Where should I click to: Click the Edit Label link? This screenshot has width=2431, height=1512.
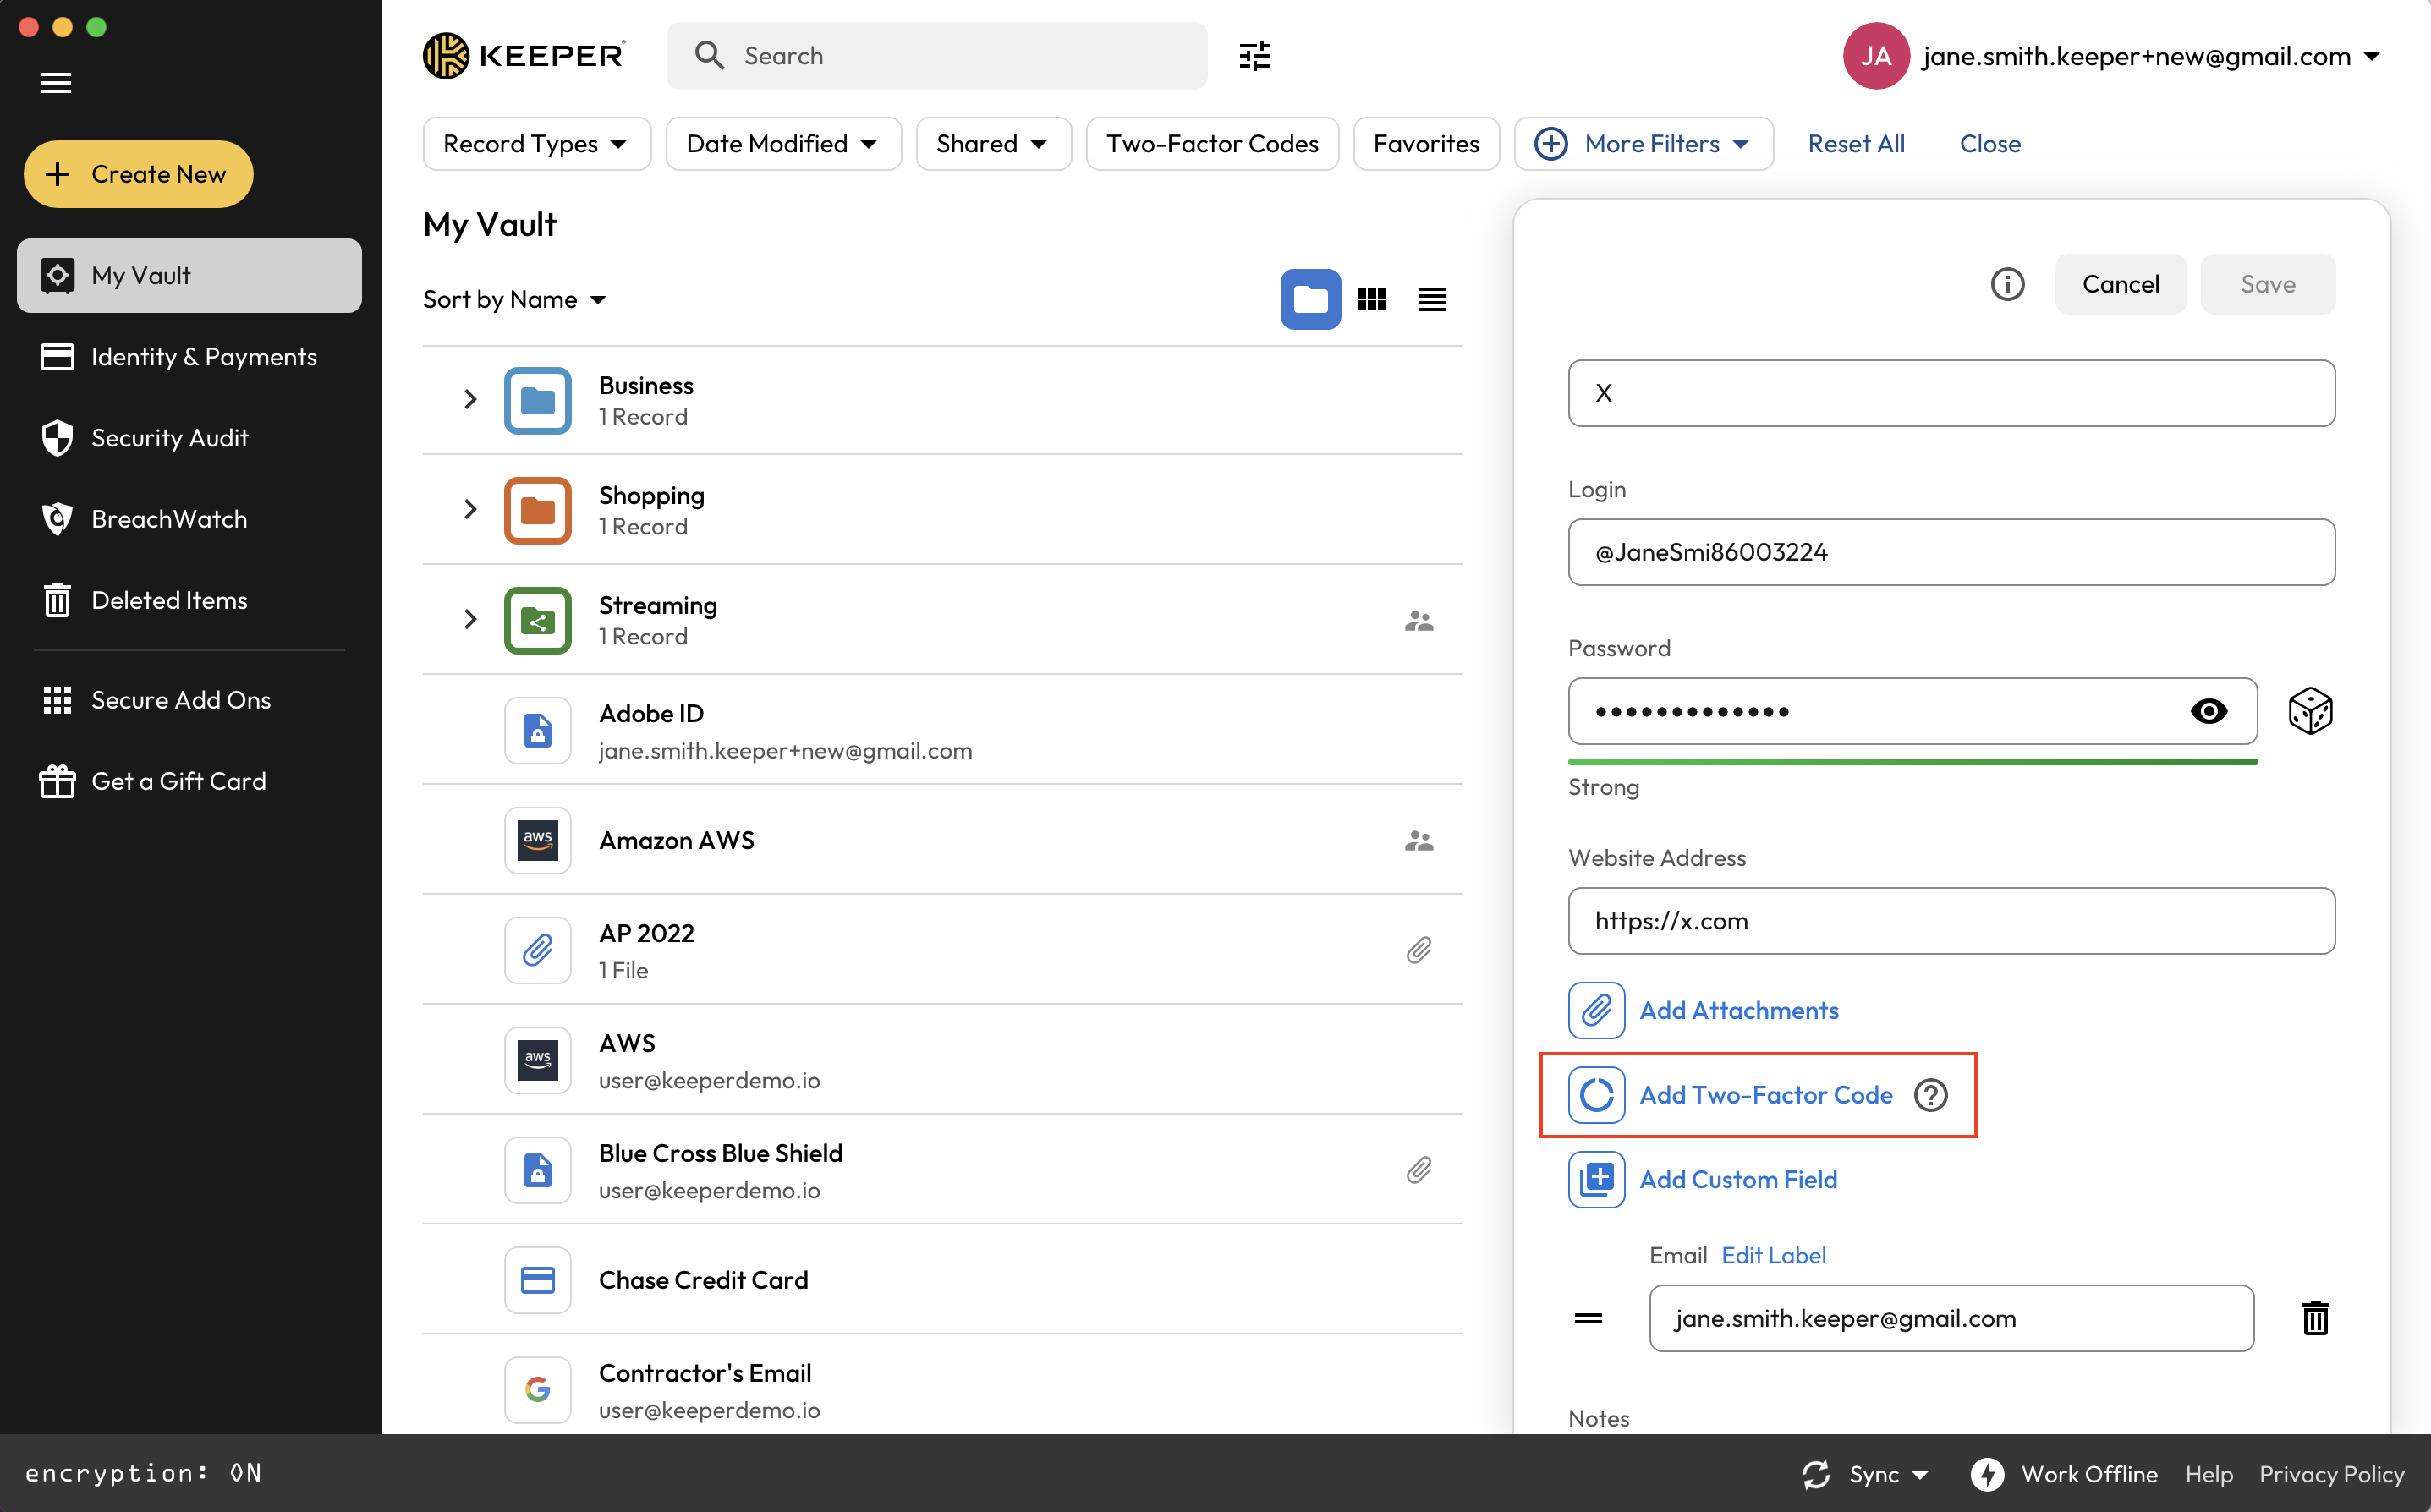click(x=1773, y=1255)
